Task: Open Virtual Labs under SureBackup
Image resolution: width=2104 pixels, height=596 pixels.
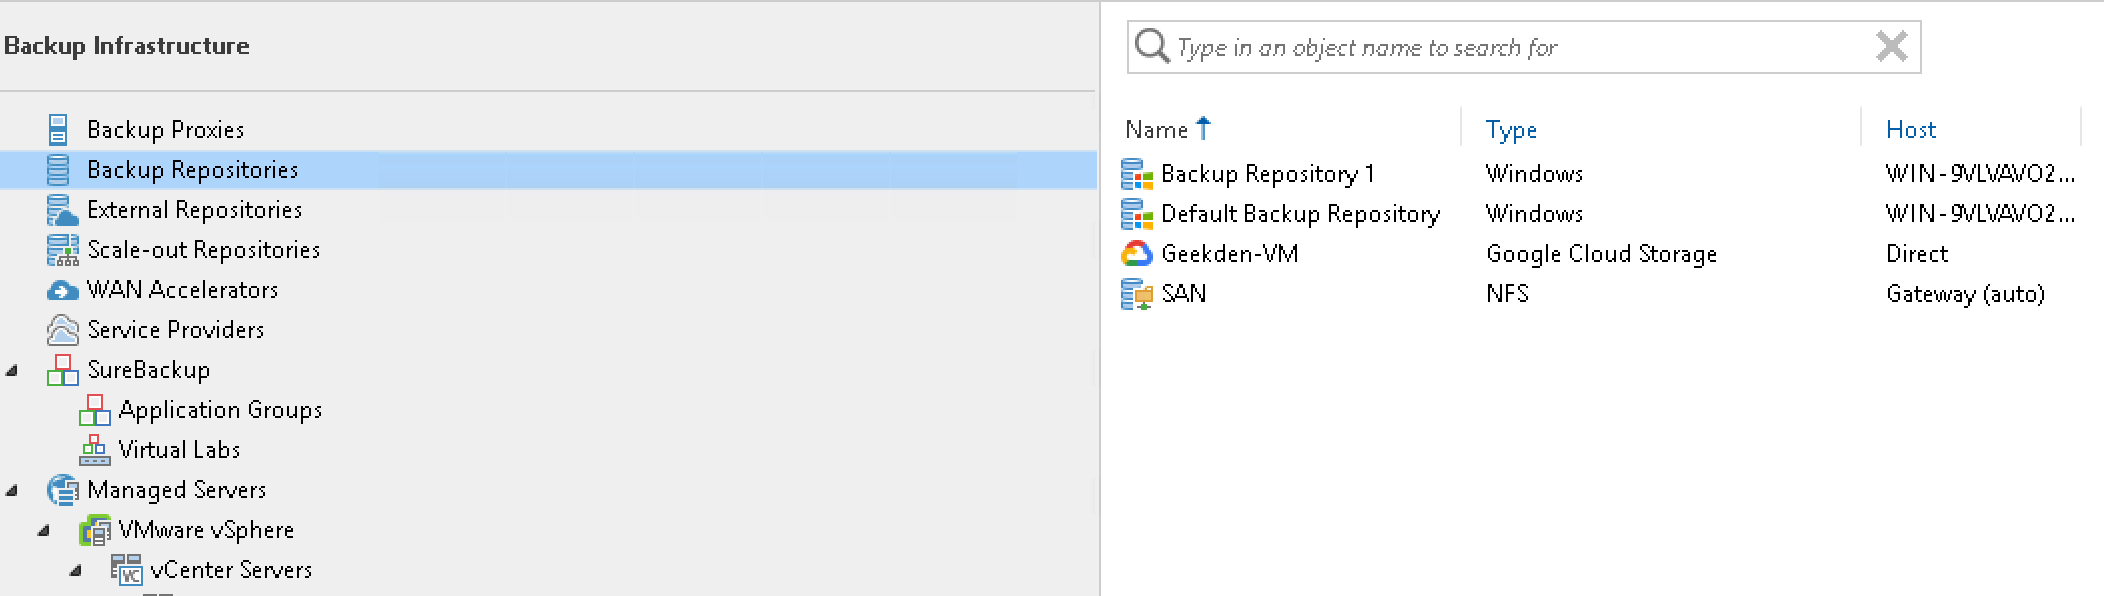Action: pyautogui.click(x=179, y=450)
